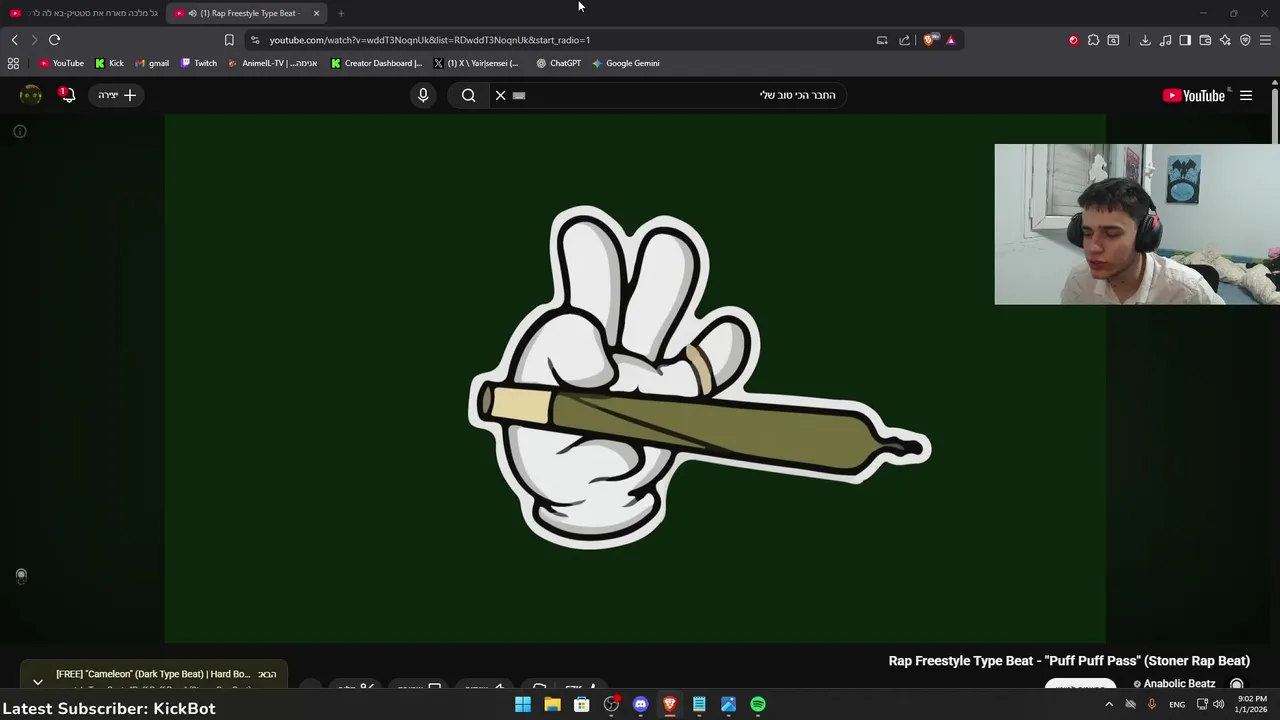Viewport: 1280px width, 720px height.
Task: Open the Brave main hamburger menu
Action: coord(1265,40)
